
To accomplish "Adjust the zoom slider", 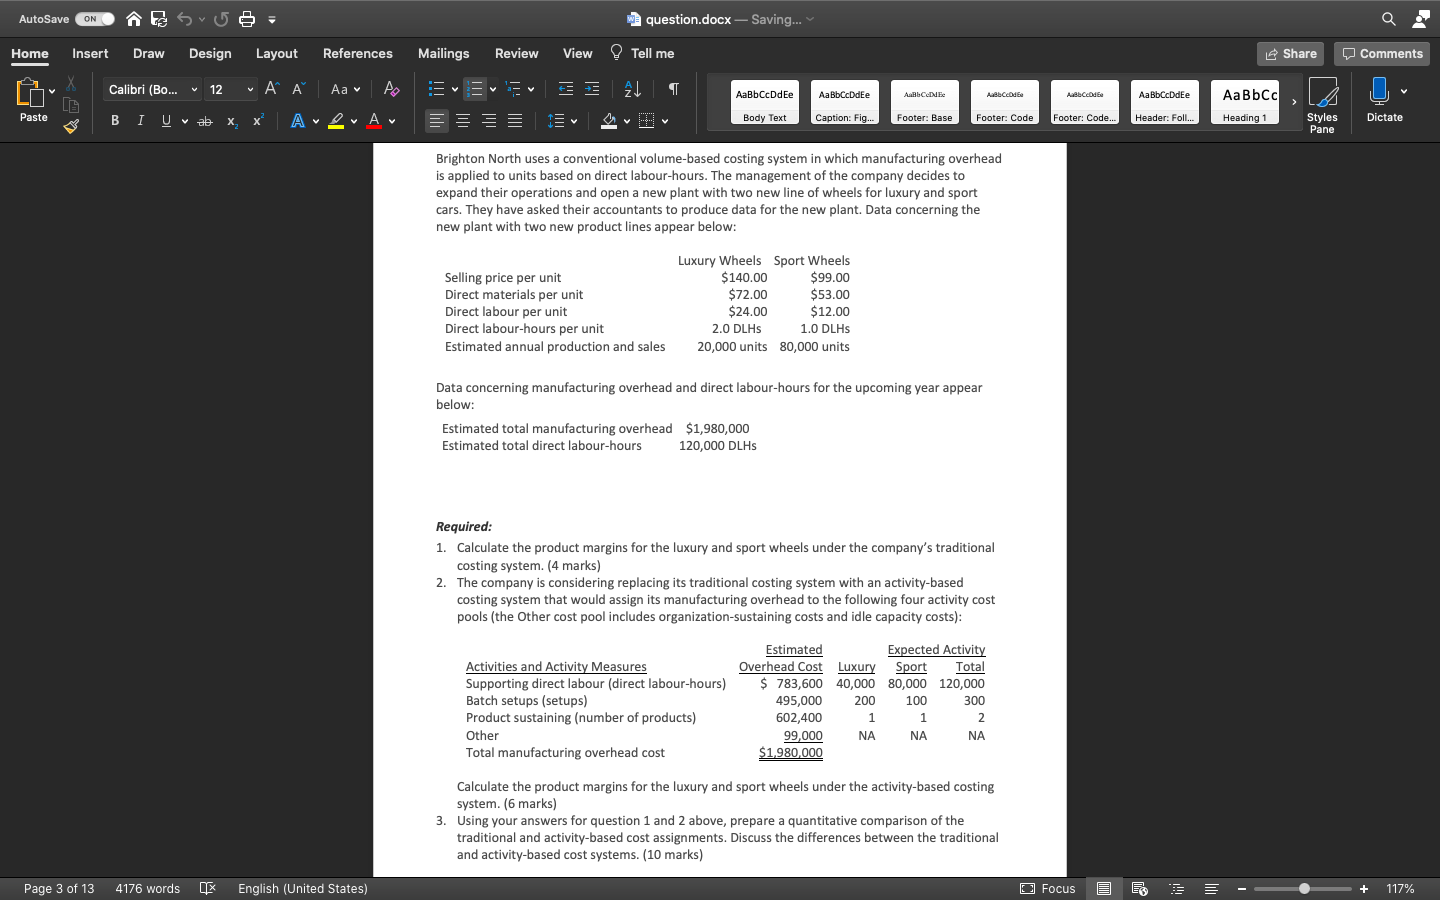I will tap(1303, 888).
